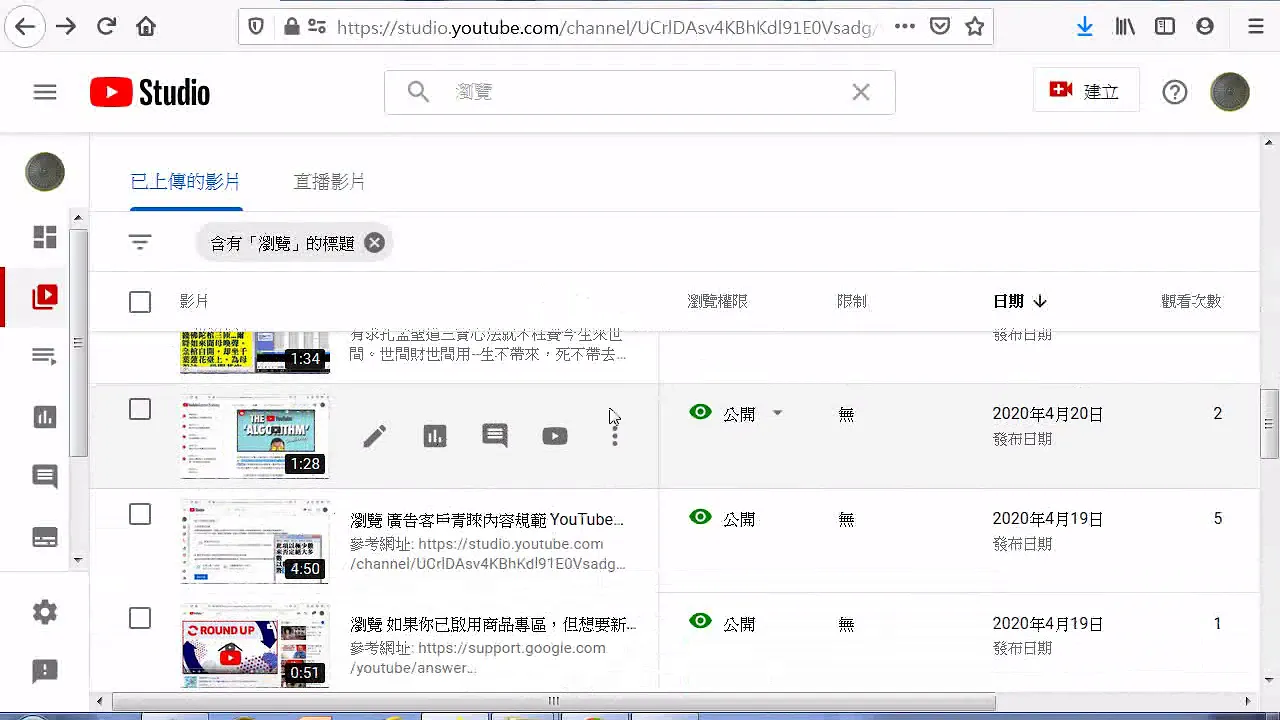1280x720 pixels.
Task: Edit details pencil for 1:28 video
Action: [x=374, y=436]
